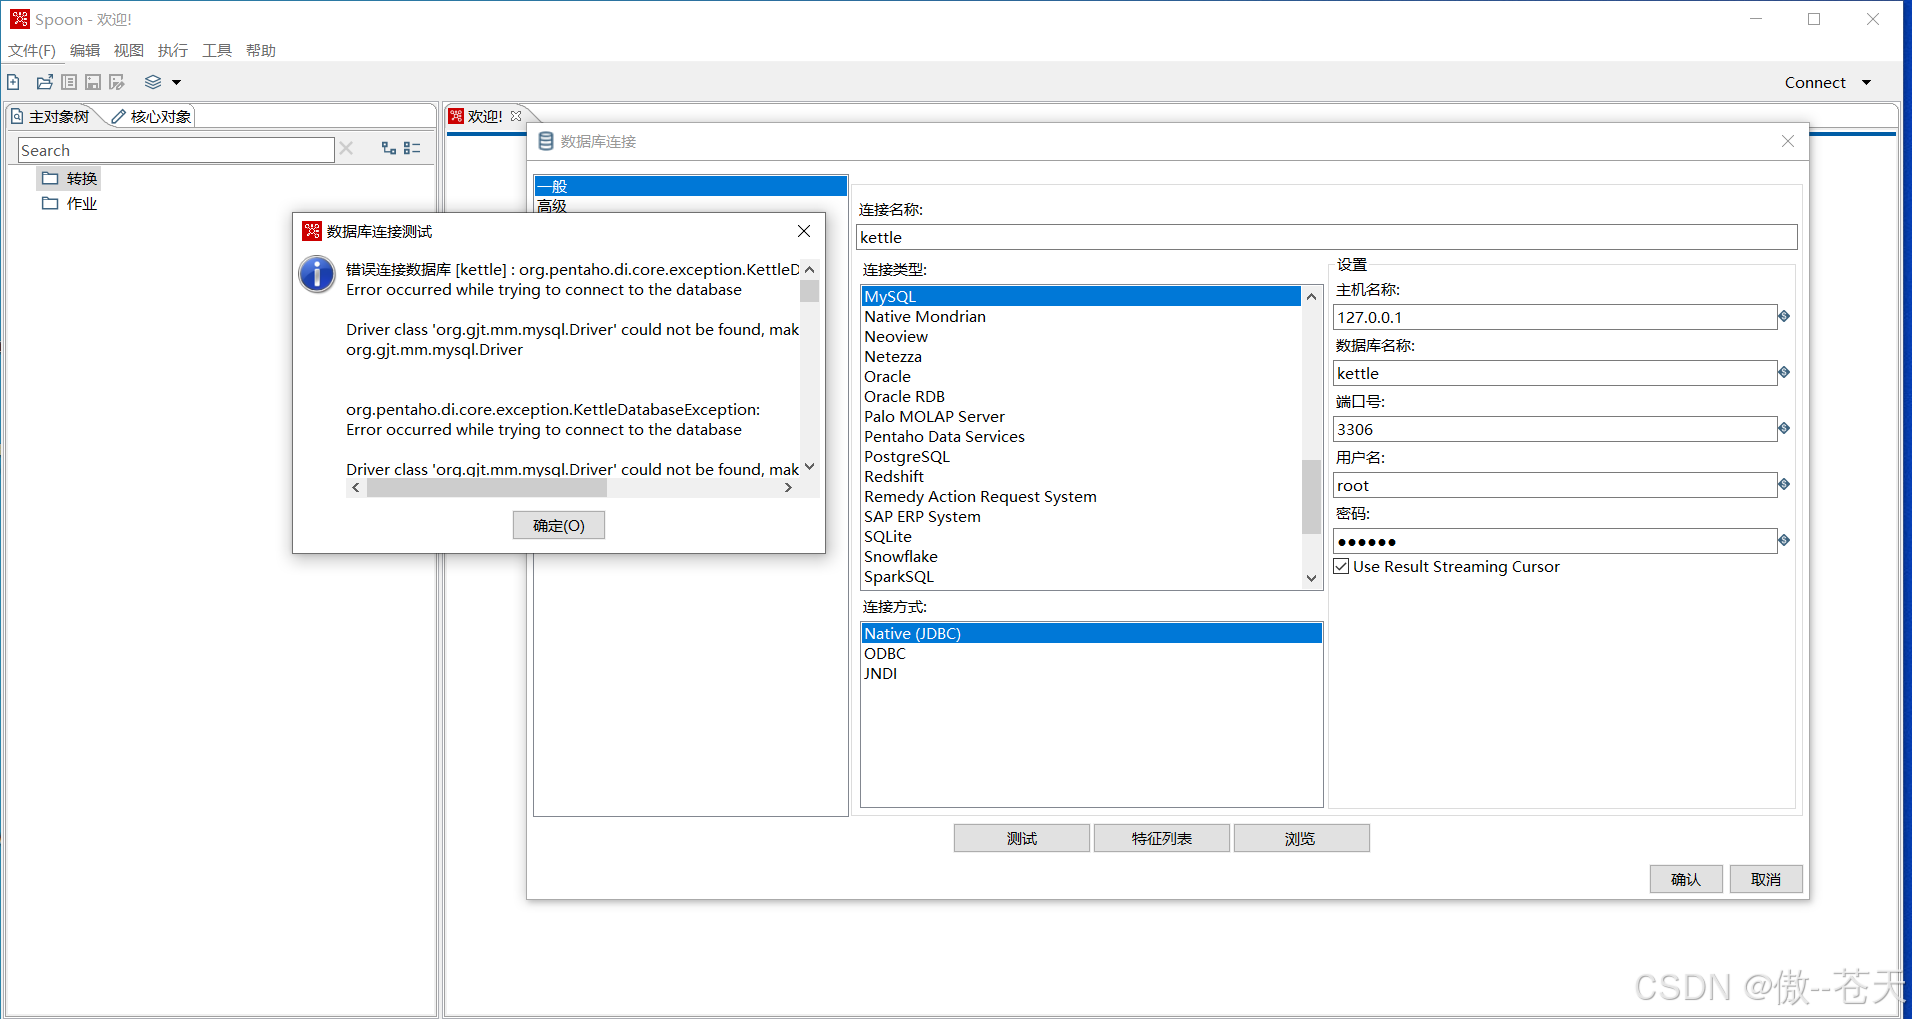Click variable icon next to 用户名 field
The height and width of the screenshot is (1019, 1912).
(x=1784, y=484)
